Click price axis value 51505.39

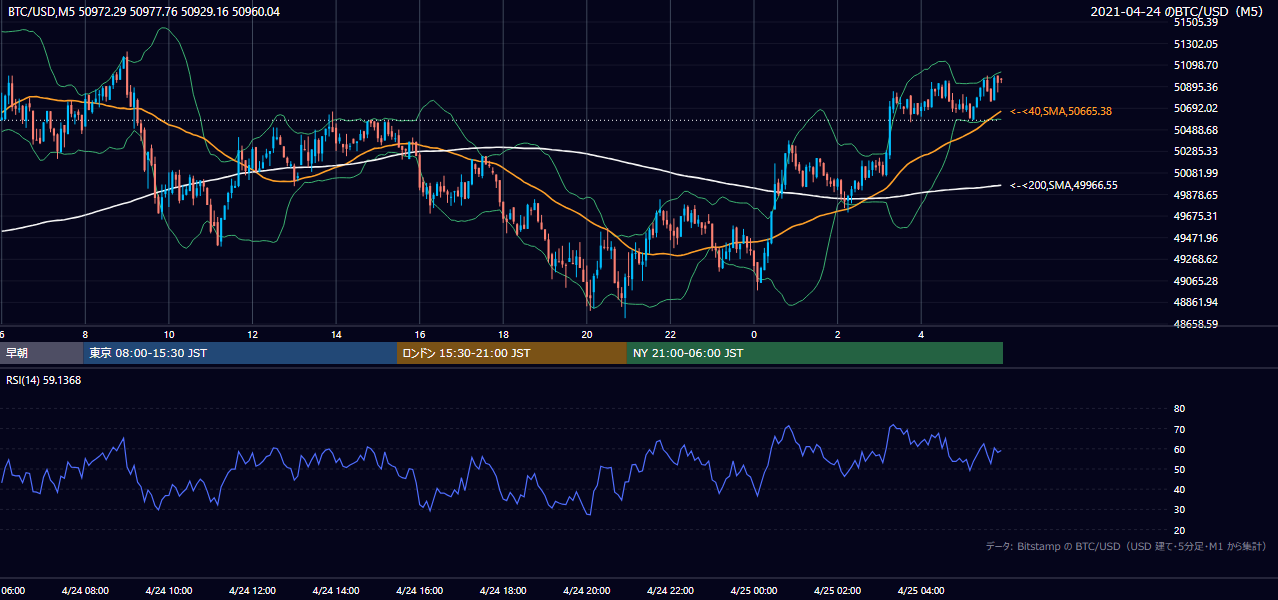tap(1195, 22)
